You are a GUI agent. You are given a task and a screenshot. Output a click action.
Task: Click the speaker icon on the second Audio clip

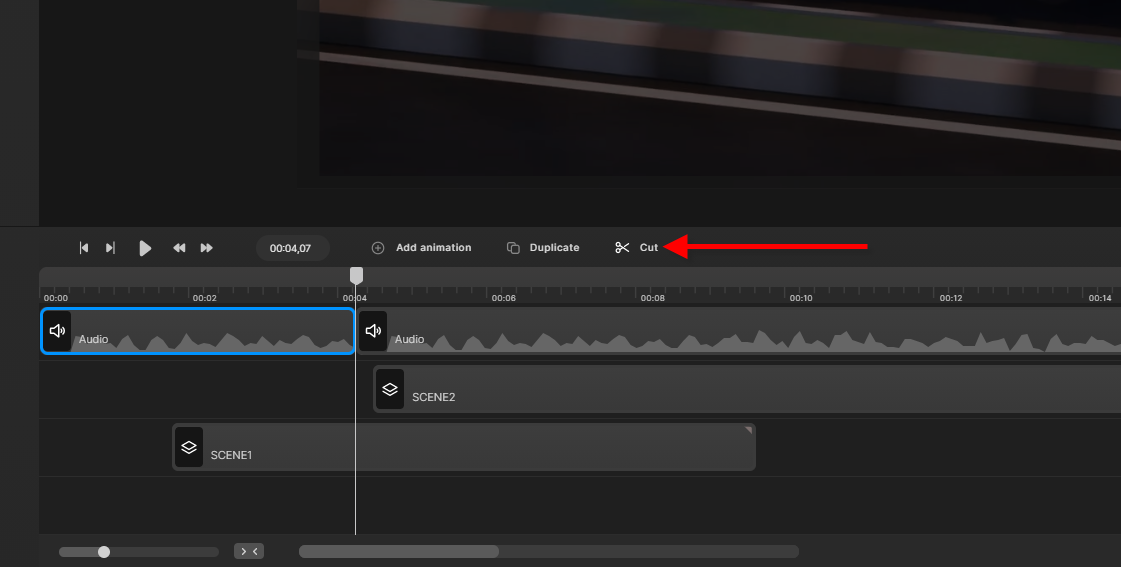373,330
